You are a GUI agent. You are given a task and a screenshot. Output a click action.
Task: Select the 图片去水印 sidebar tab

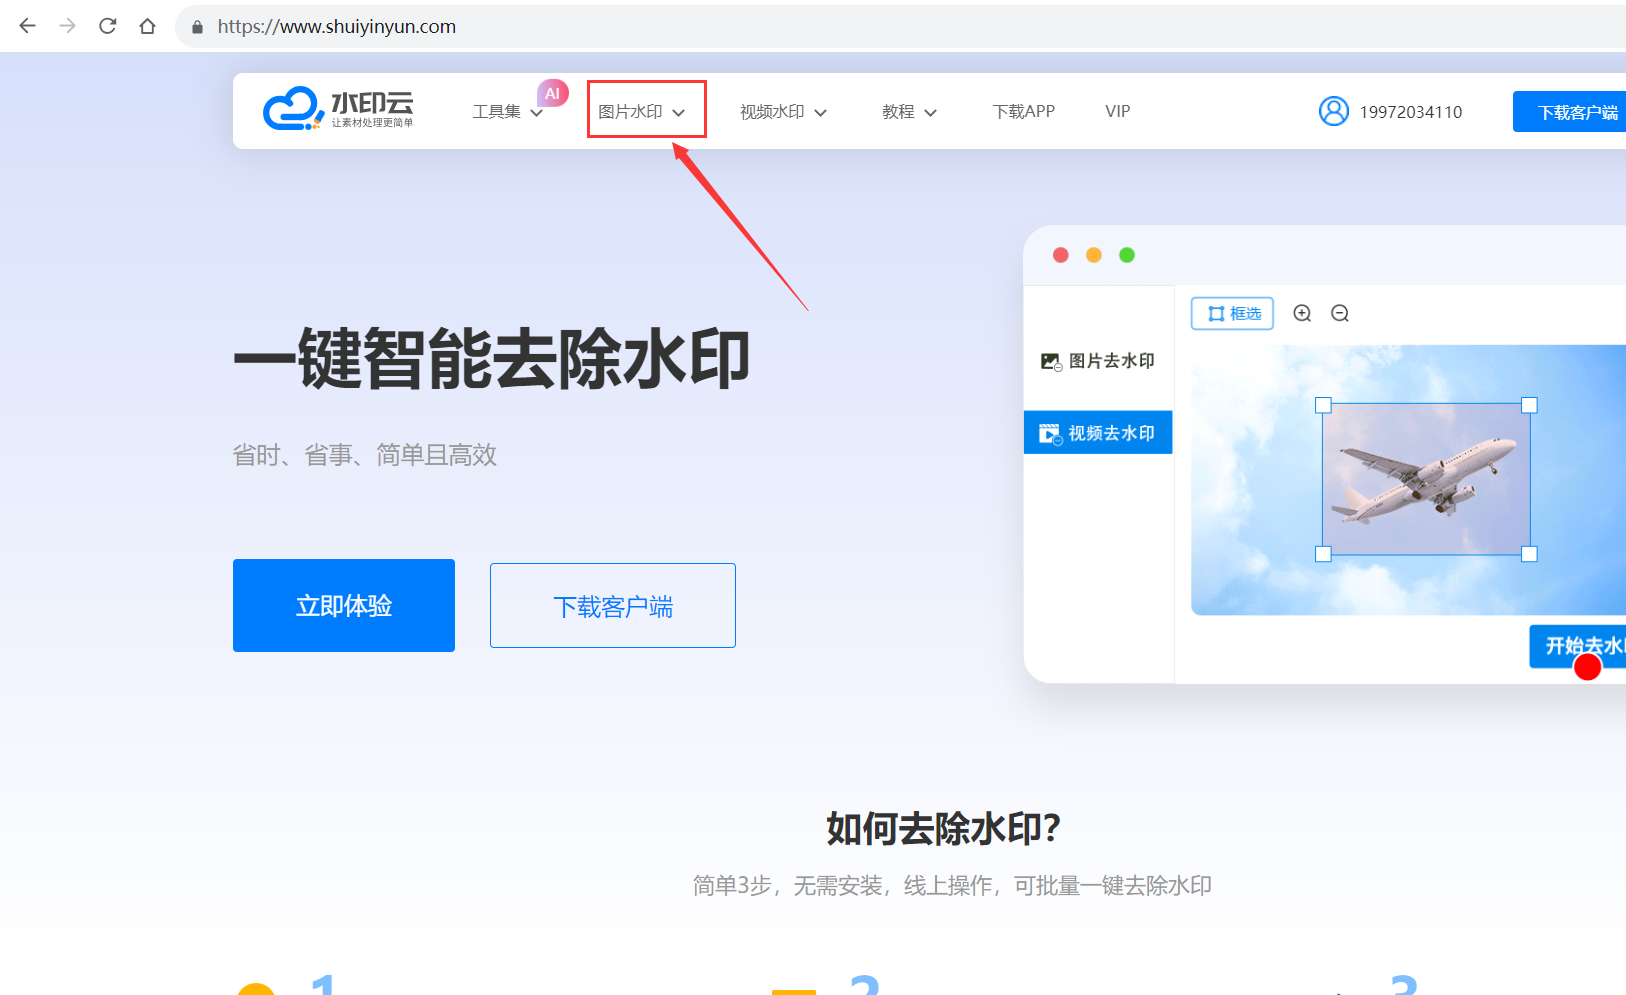(1098, 361)
